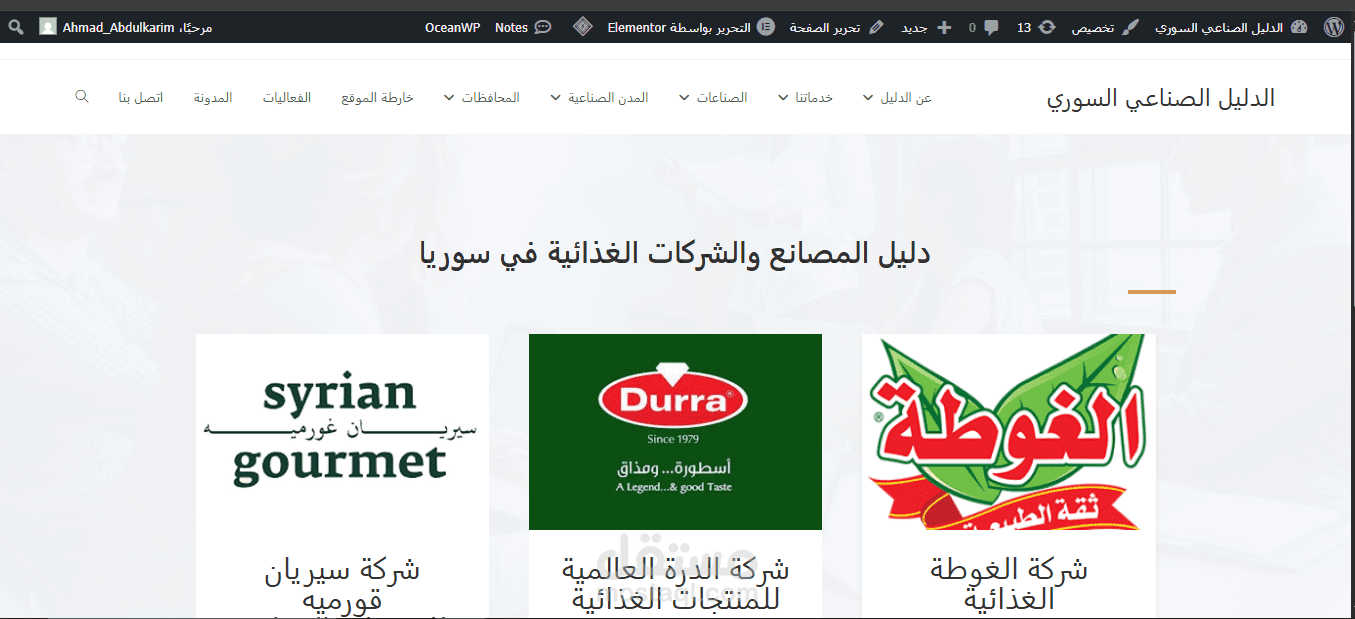Open the OceanWP link in the admin bar

click(453, 26)
